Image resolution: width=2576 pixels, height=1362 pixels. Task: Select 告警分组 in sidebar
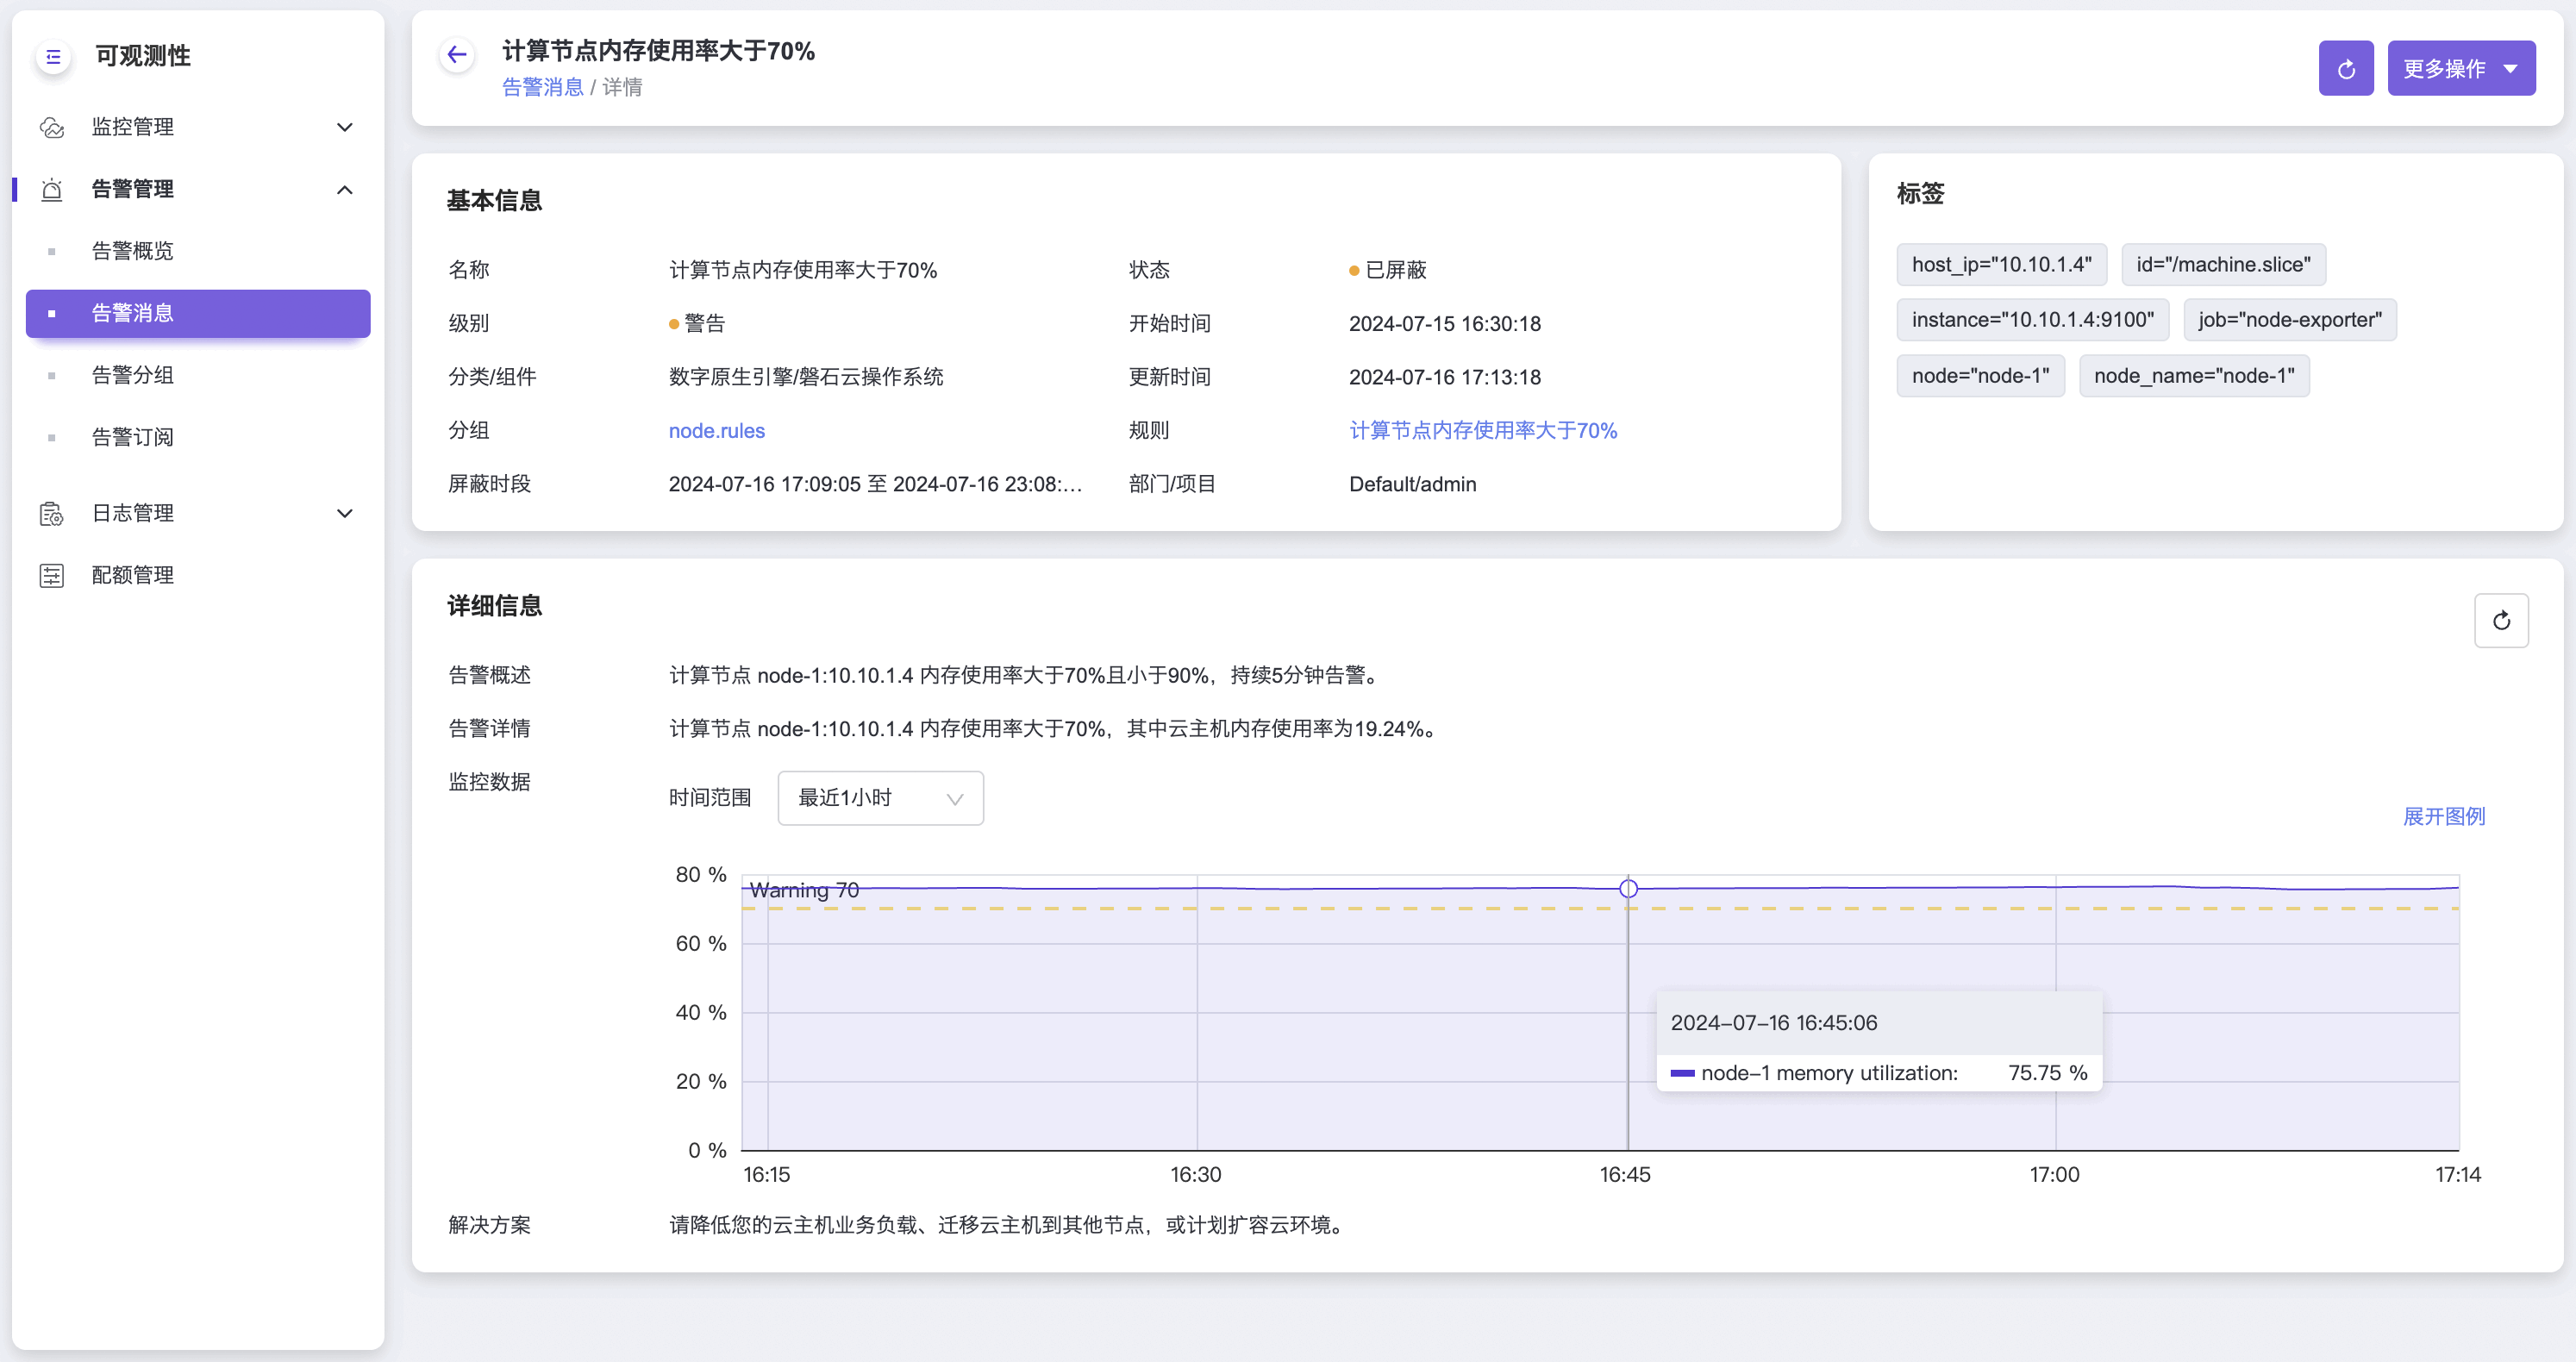133,375
